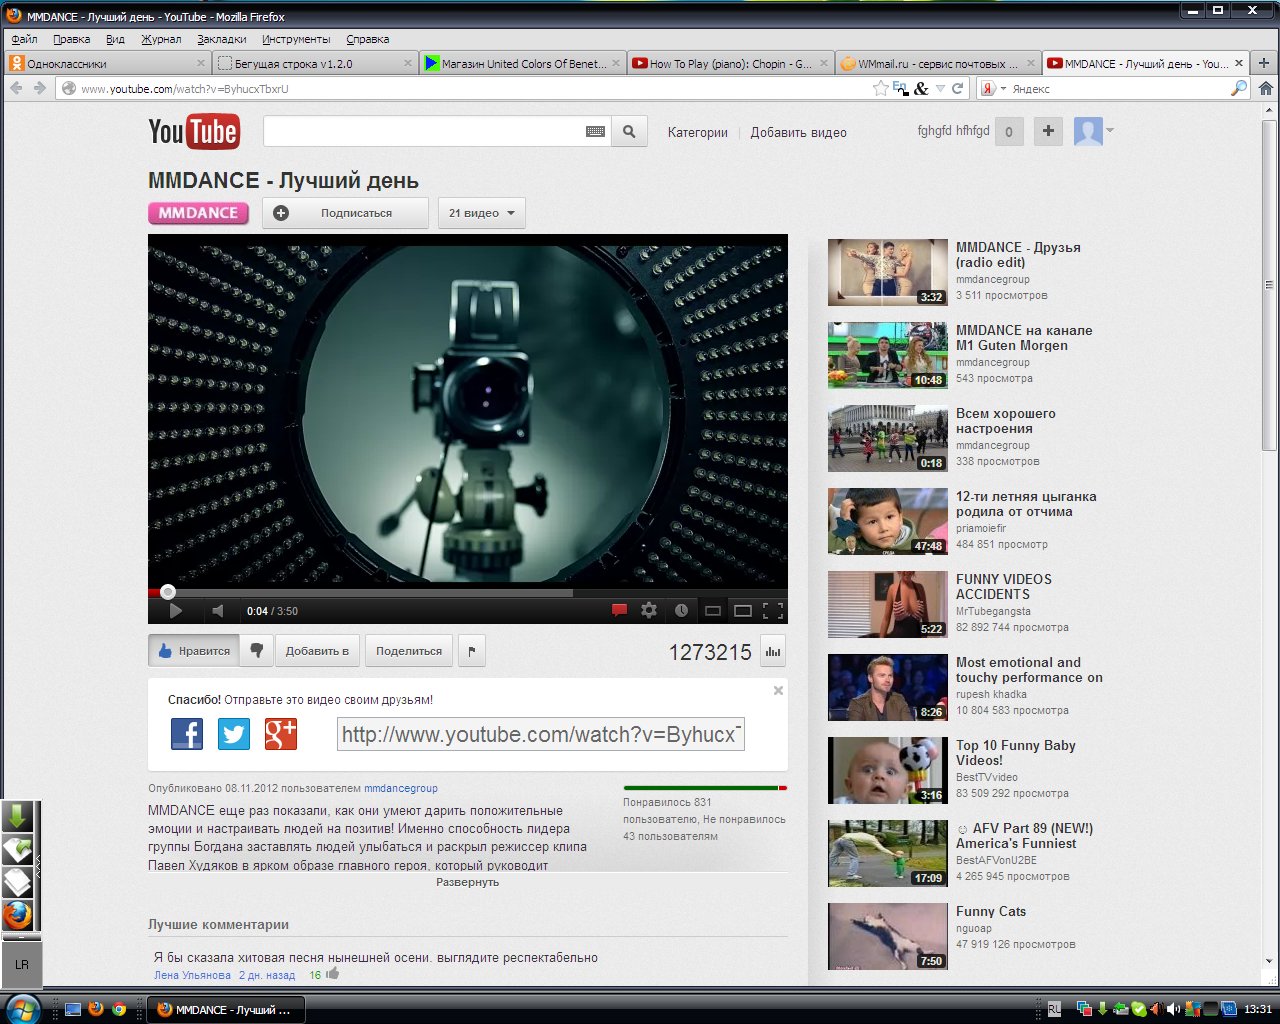Play the video
The image size is (1280, 1024).
[x=176, y=610]
